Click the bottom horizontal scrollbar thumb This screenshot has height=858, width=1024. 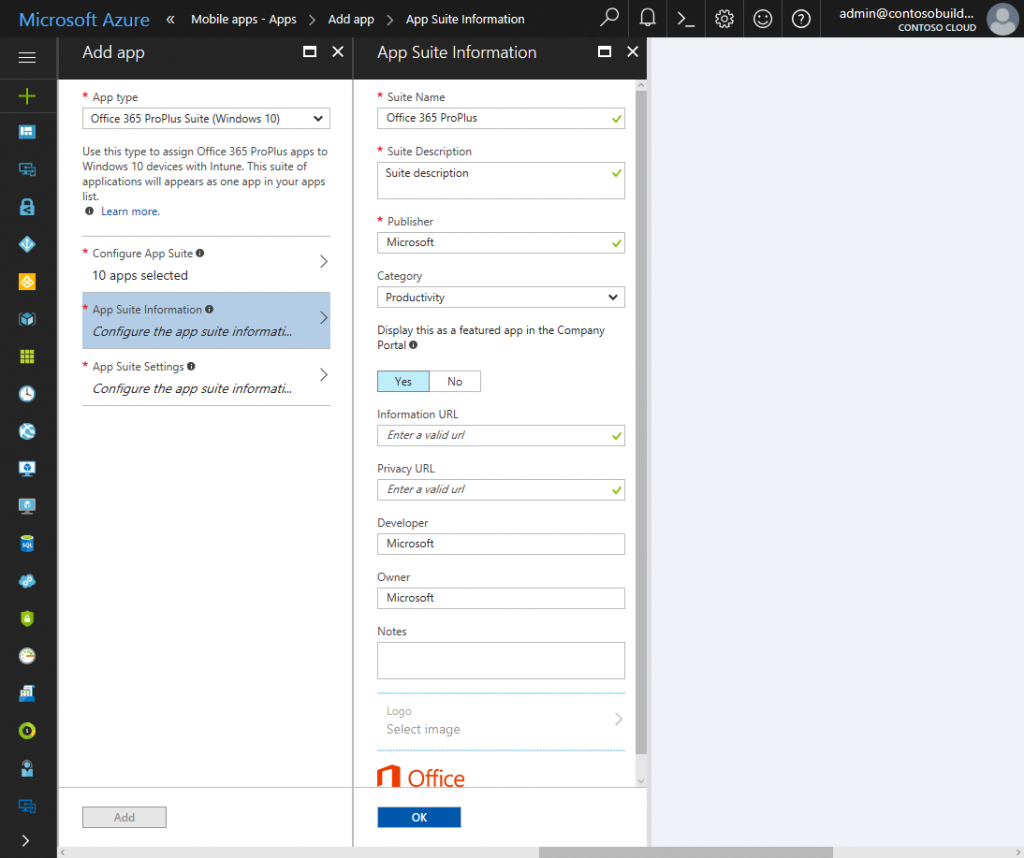[x=685, y=852]
